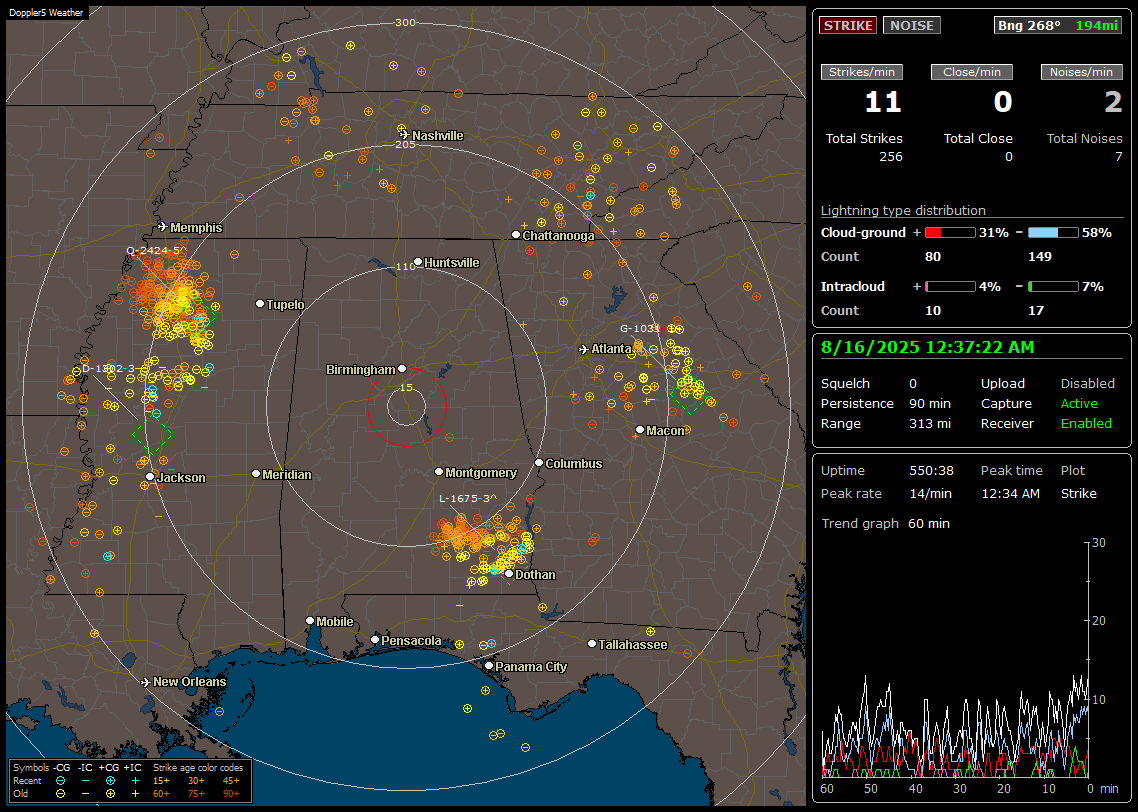Image resolution: width=1138 pixels, height=812 pixels.
Task: Click the date and time 8/16/2025 12:37:22 AM
Action: pos(928,348)
